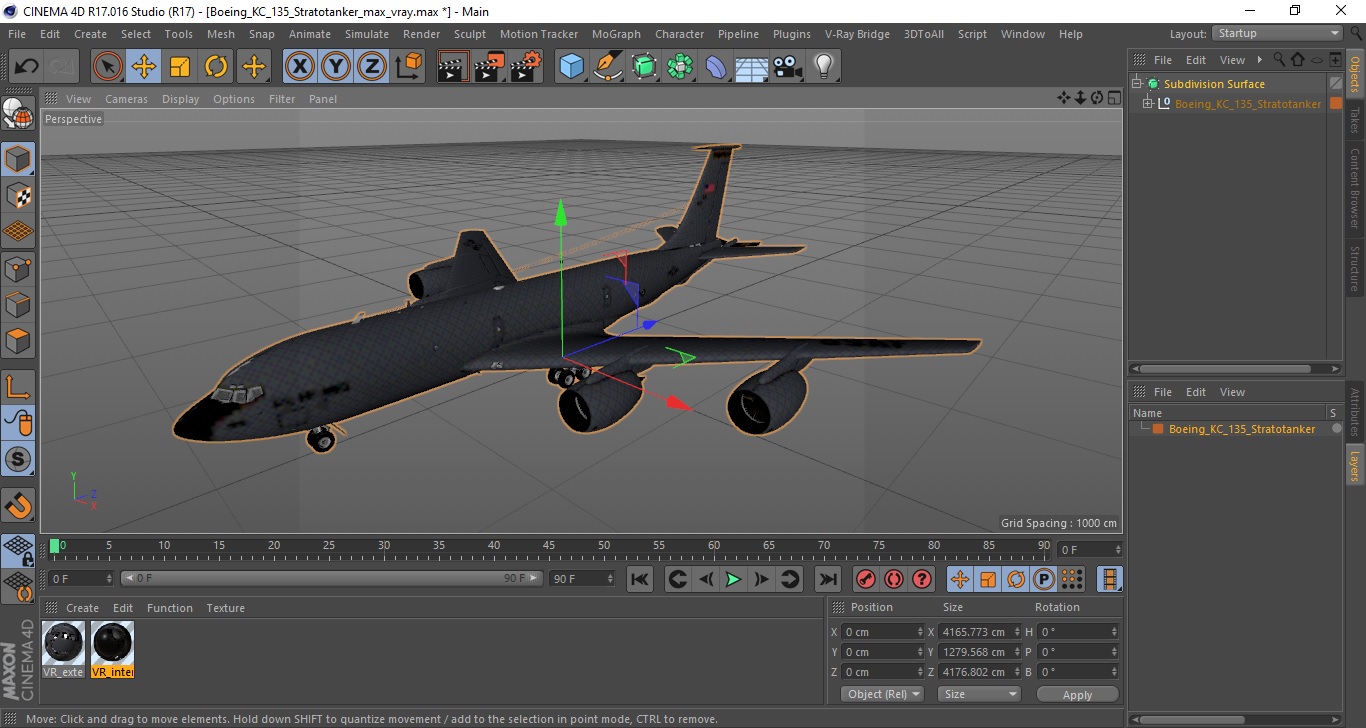This screenshot has width=1366, height=728.
Task: Toggle Enable Snap magnet icon
Action: click(18, 505)
